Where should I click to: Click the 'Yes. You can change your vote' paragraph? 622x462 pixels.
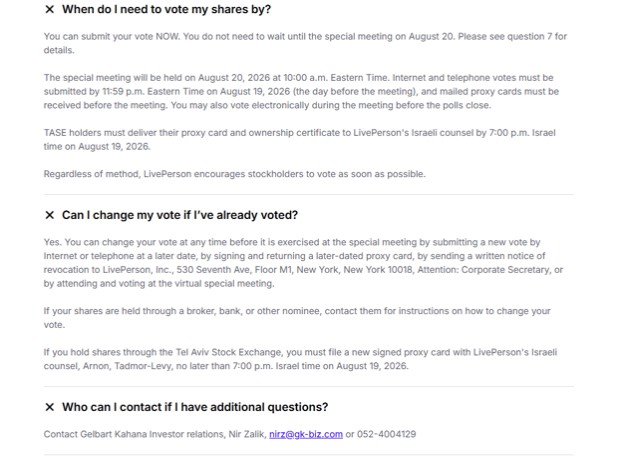303,263
